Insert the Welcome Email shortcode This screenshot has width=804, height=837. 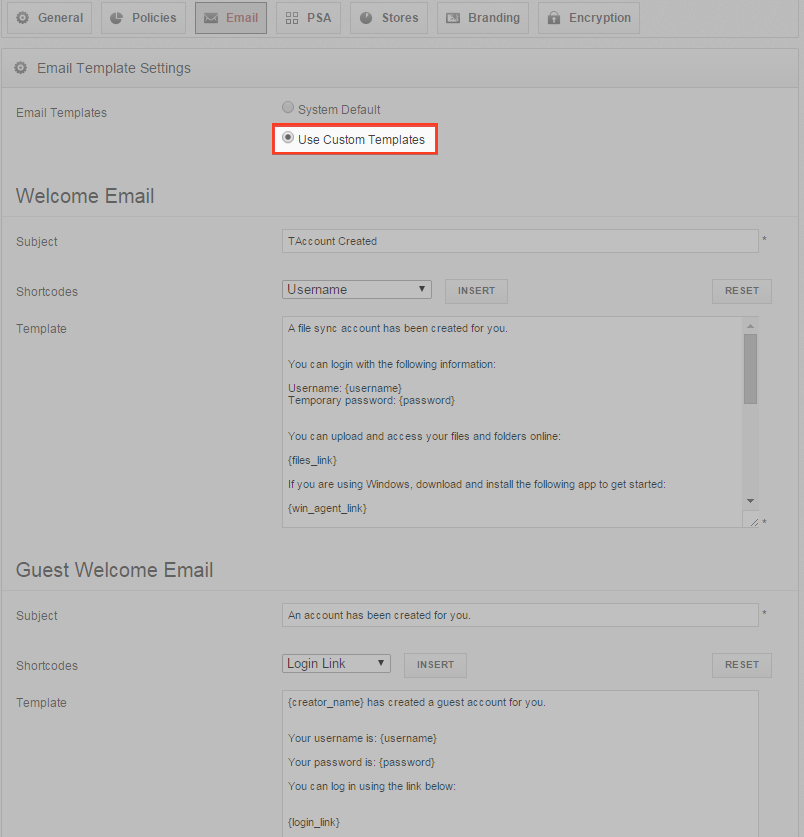pyautogui.click(x=476, y=291)
